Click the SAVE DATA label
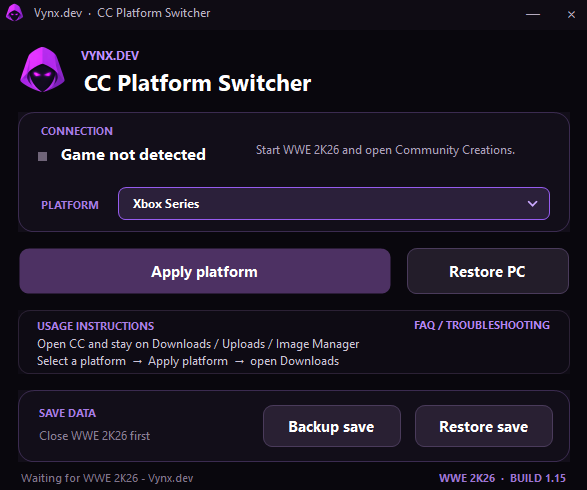This screenshot has height=490, width=587. point(67,413)
